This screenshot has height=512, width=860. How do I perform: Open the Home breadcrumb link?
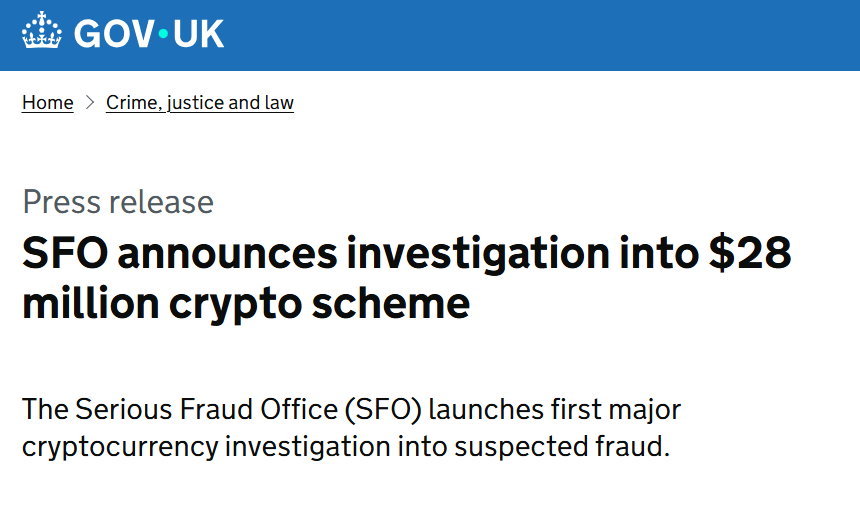[x=47, y=103]
